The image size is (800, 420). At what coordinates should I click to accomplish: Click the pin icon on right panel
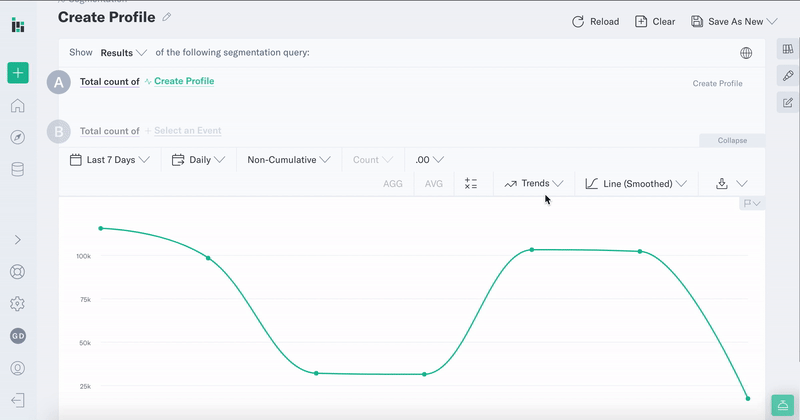click(788, 76)
